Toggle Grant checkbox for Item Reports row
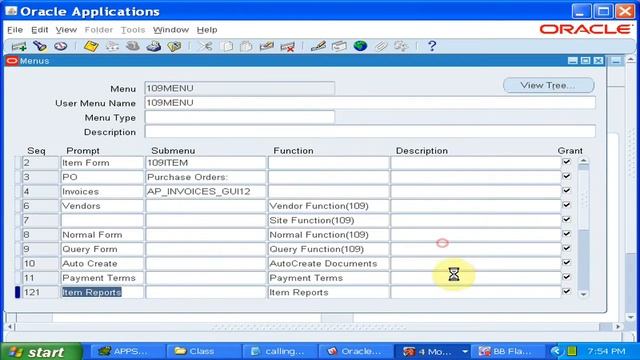The width and height of the screenshot is (640, 360). pyautogui.click(x=567, y=291)
